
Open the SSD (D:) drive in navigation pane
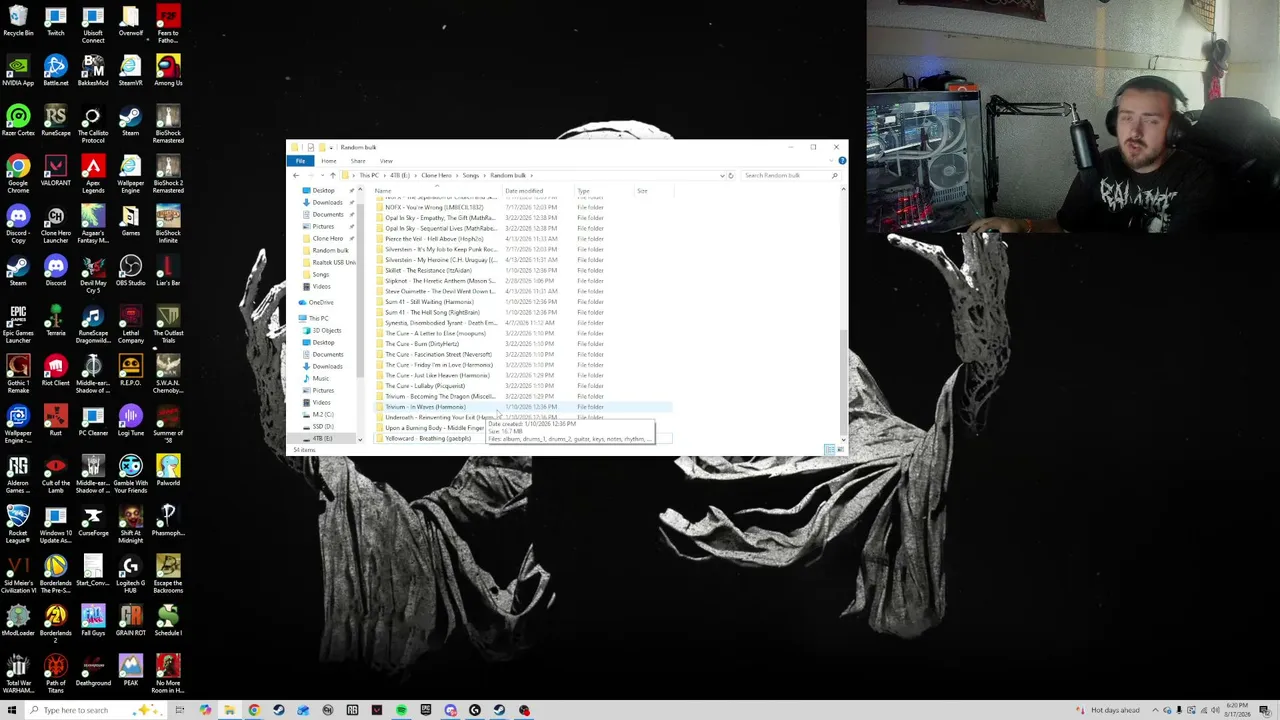(x=322, y=426)
